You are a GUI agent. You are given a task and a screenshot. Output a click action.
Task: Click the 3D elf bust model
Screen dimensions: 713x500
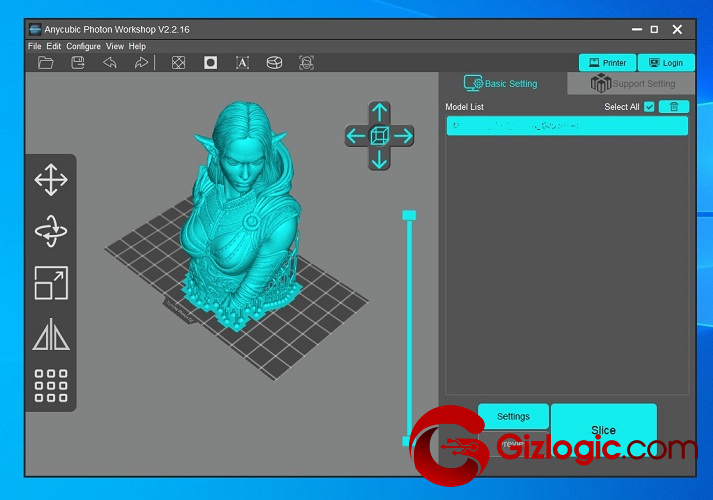click(241, 214)
